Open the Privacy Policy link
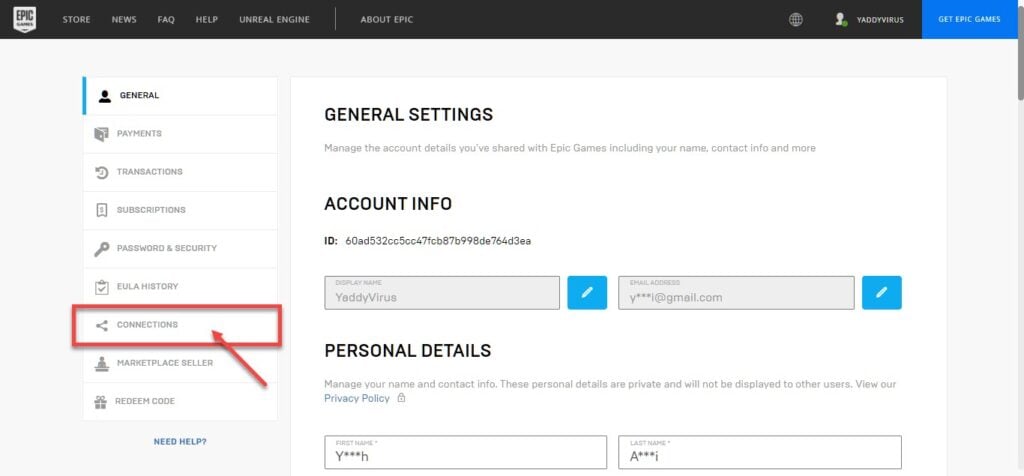The image size is (1024, 476). [x=357, y=398]
